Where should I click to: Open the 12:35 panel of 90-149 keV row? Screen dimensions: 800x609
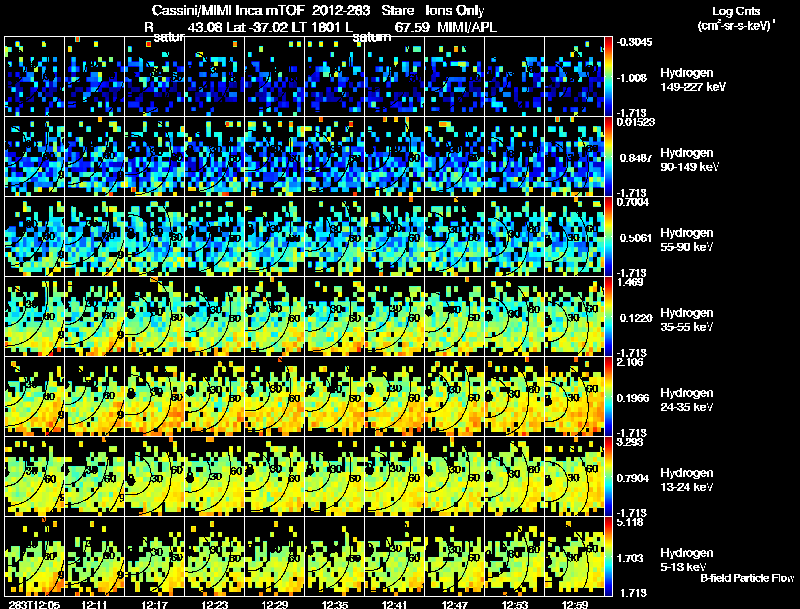pos(334,156)
